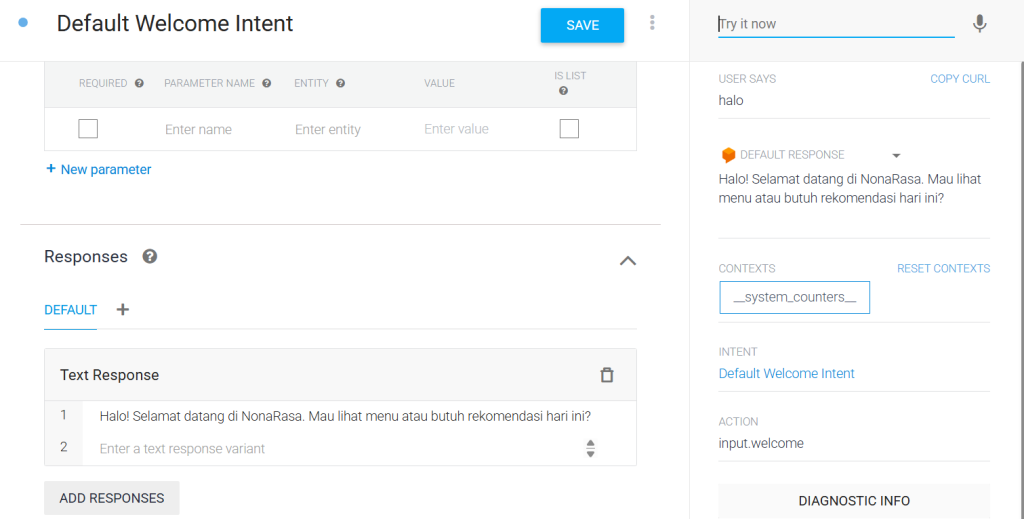Click the help icon next to ENTITY
This screenshot has width=1024, height=519.
pyautogui.click(x=341, y=84)
